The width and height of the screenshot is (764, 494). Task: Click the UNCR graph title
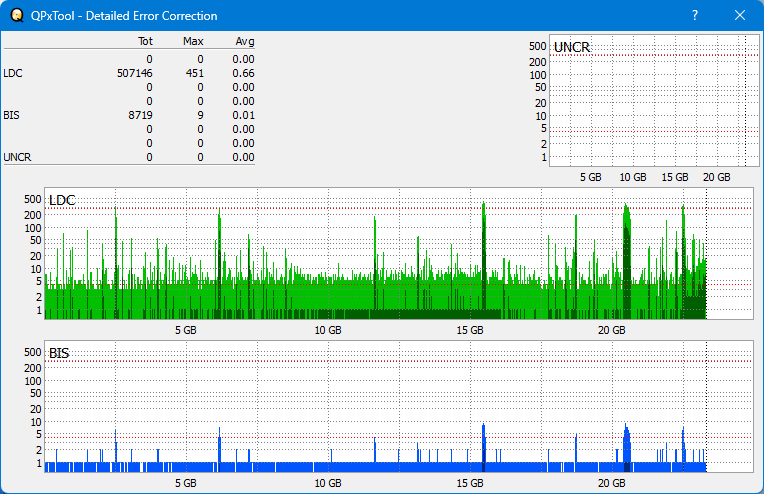pos(572,47)
